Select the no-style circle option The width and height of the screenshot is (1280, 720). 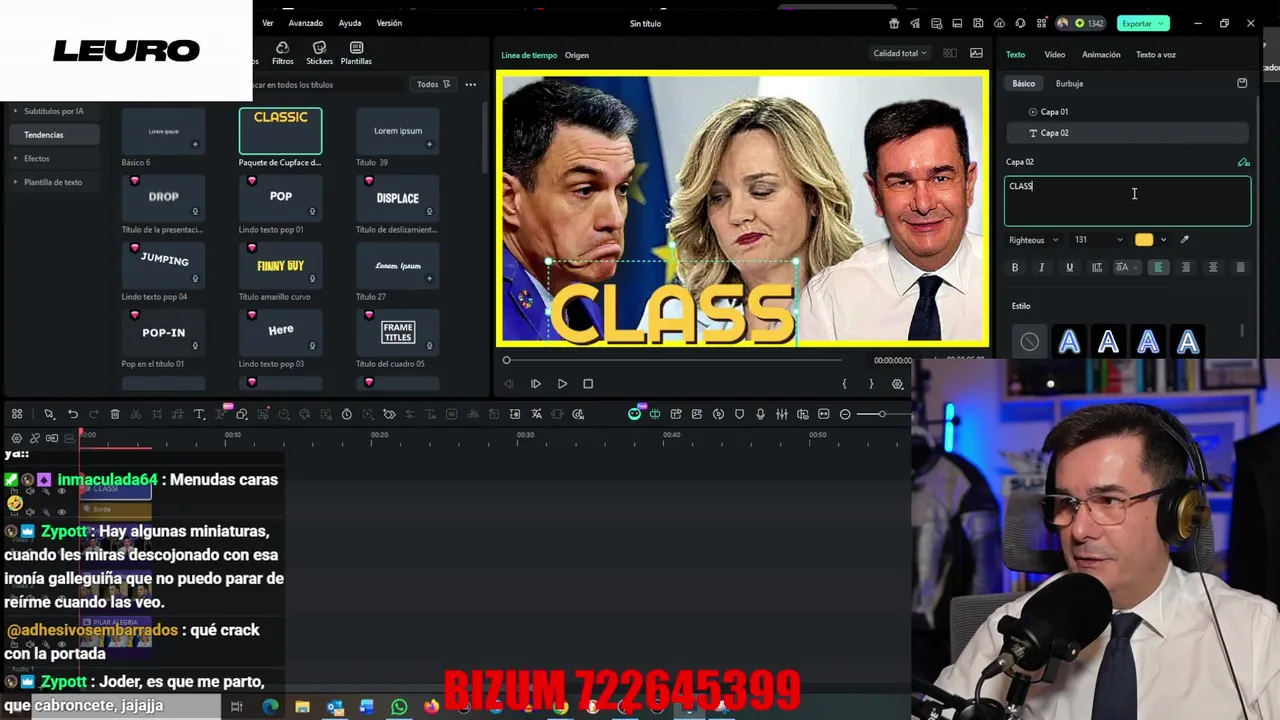click(x=1029, y=342)
